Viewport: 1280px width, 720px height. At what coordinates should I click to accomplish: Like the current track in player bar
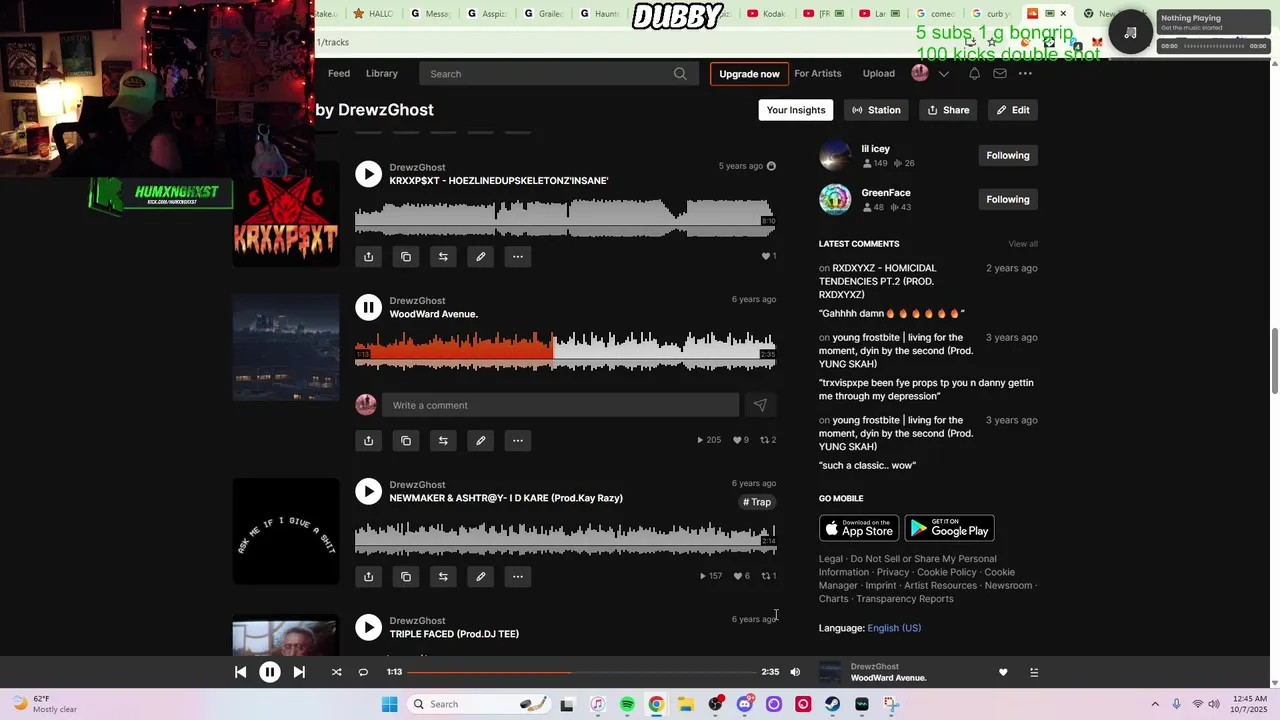click(1003, 672)
